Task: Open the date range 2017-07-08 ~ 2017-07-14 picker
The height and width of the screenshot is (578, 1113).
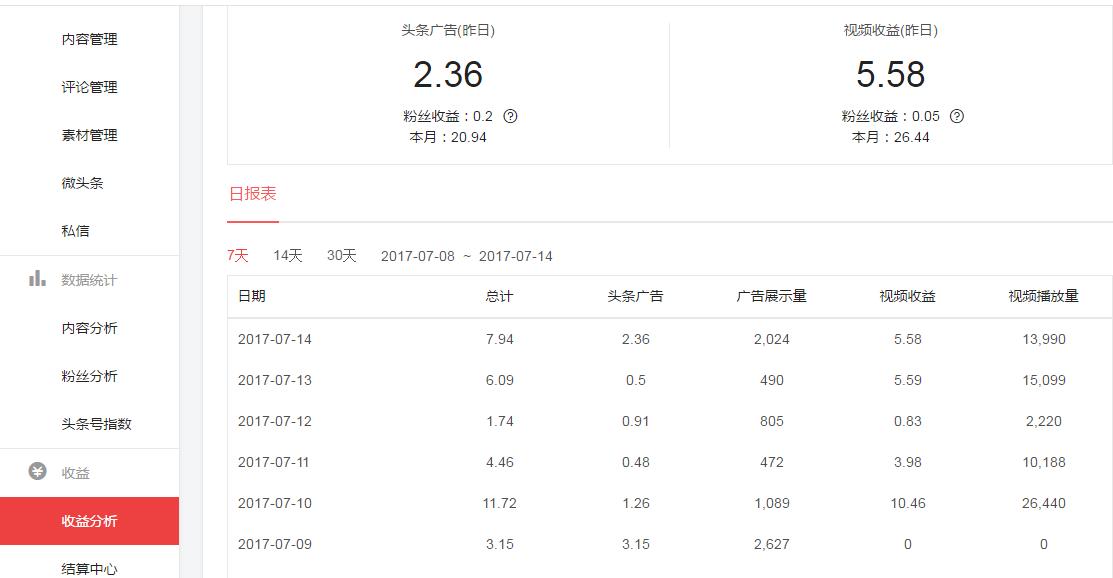Action: (x=468, y=256)
